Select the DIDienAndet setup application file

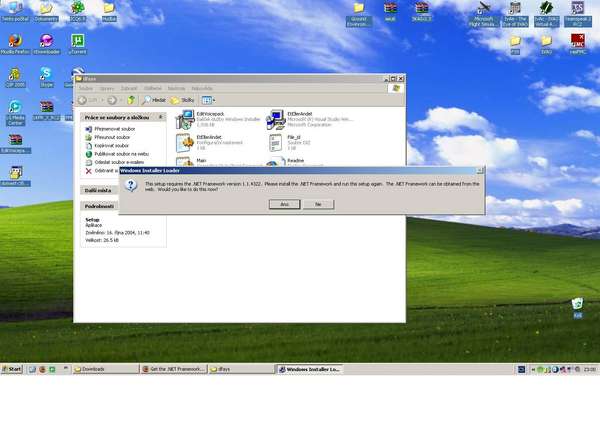tap(310, 119)
